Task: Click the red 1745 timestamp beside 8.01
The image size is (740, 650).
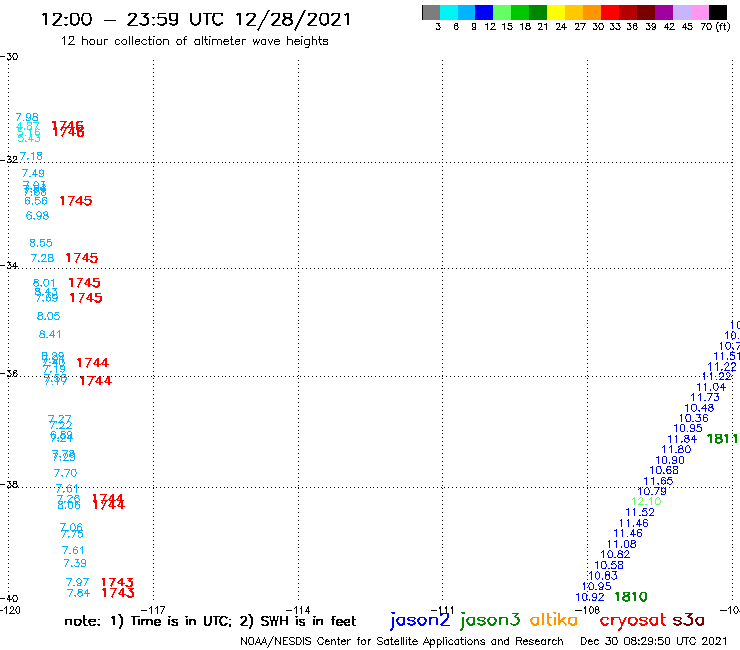Action: [84, 282]
